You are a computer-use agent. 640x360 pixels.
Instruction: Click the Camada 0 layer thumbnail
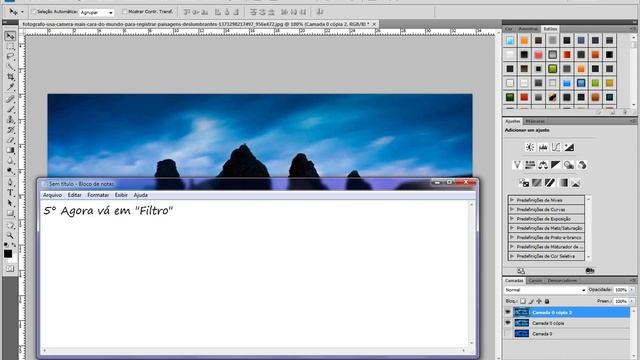[x=522, y=333]
